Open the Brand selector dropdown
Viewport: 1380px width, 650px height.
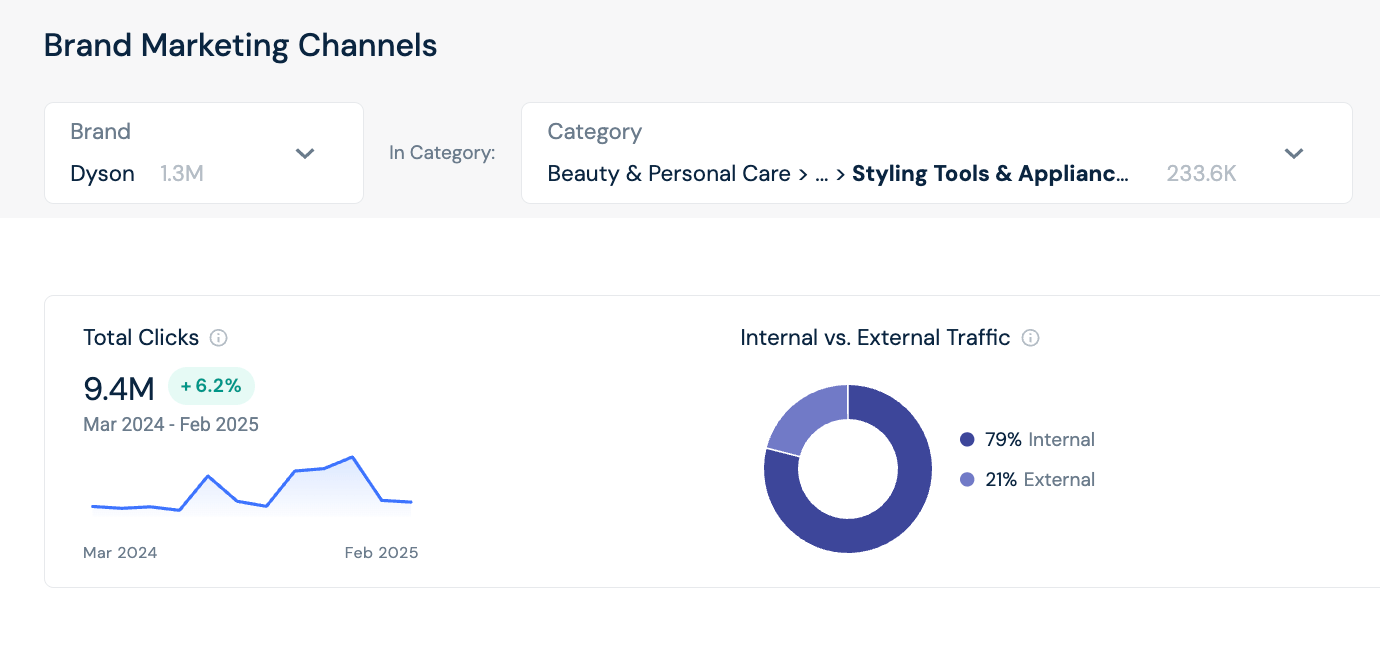coord(305,153)
